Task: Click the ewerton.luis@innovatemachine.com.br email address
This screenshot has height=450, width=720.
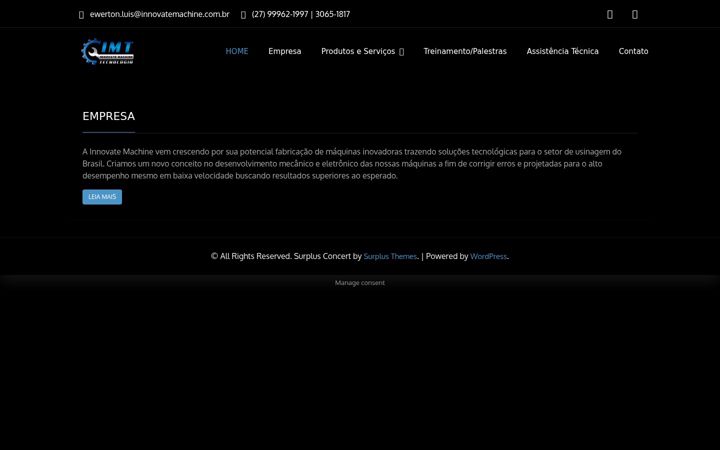Action: click(159, 14)
